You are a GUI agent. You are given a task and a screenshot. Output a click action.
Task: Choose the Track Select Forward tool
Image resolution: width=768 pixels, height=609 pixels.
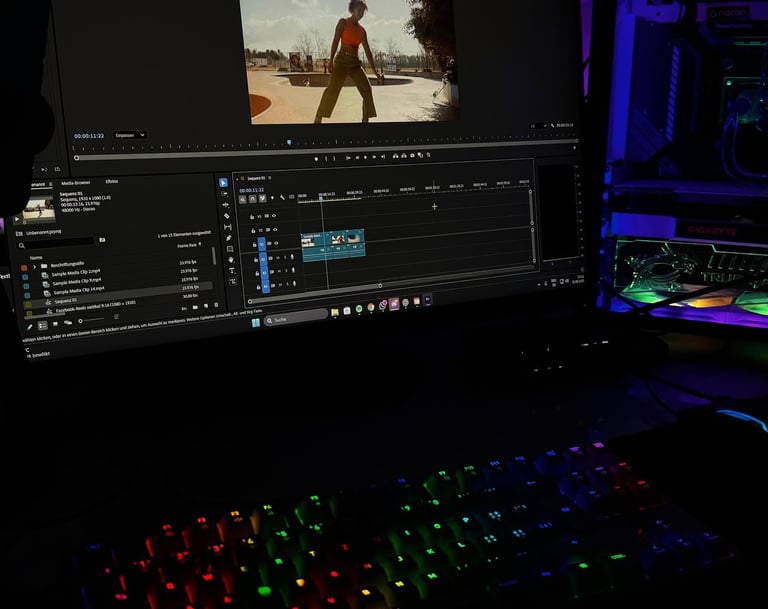click(224, 194)
